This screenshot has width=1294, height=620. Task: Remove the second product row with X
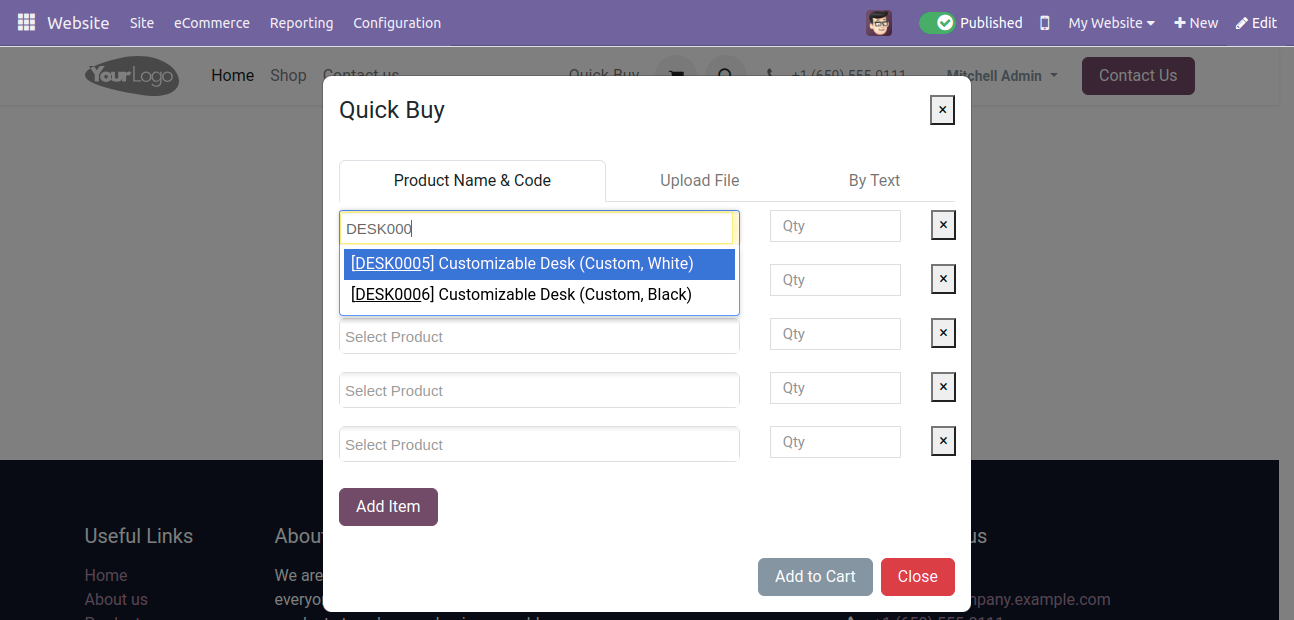tap(943, 279)
